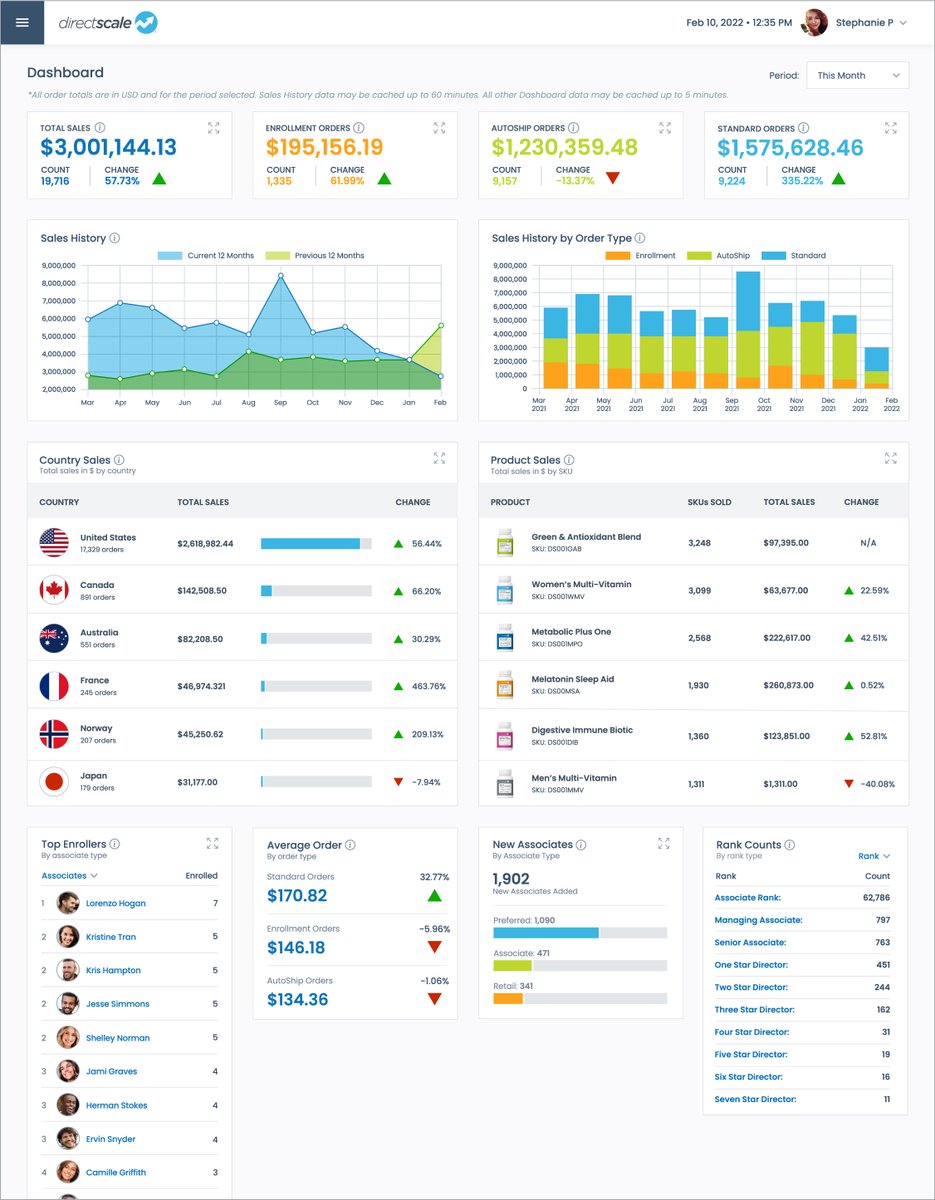Click the Japan flag icon
935x1200 pixels.
54,781
